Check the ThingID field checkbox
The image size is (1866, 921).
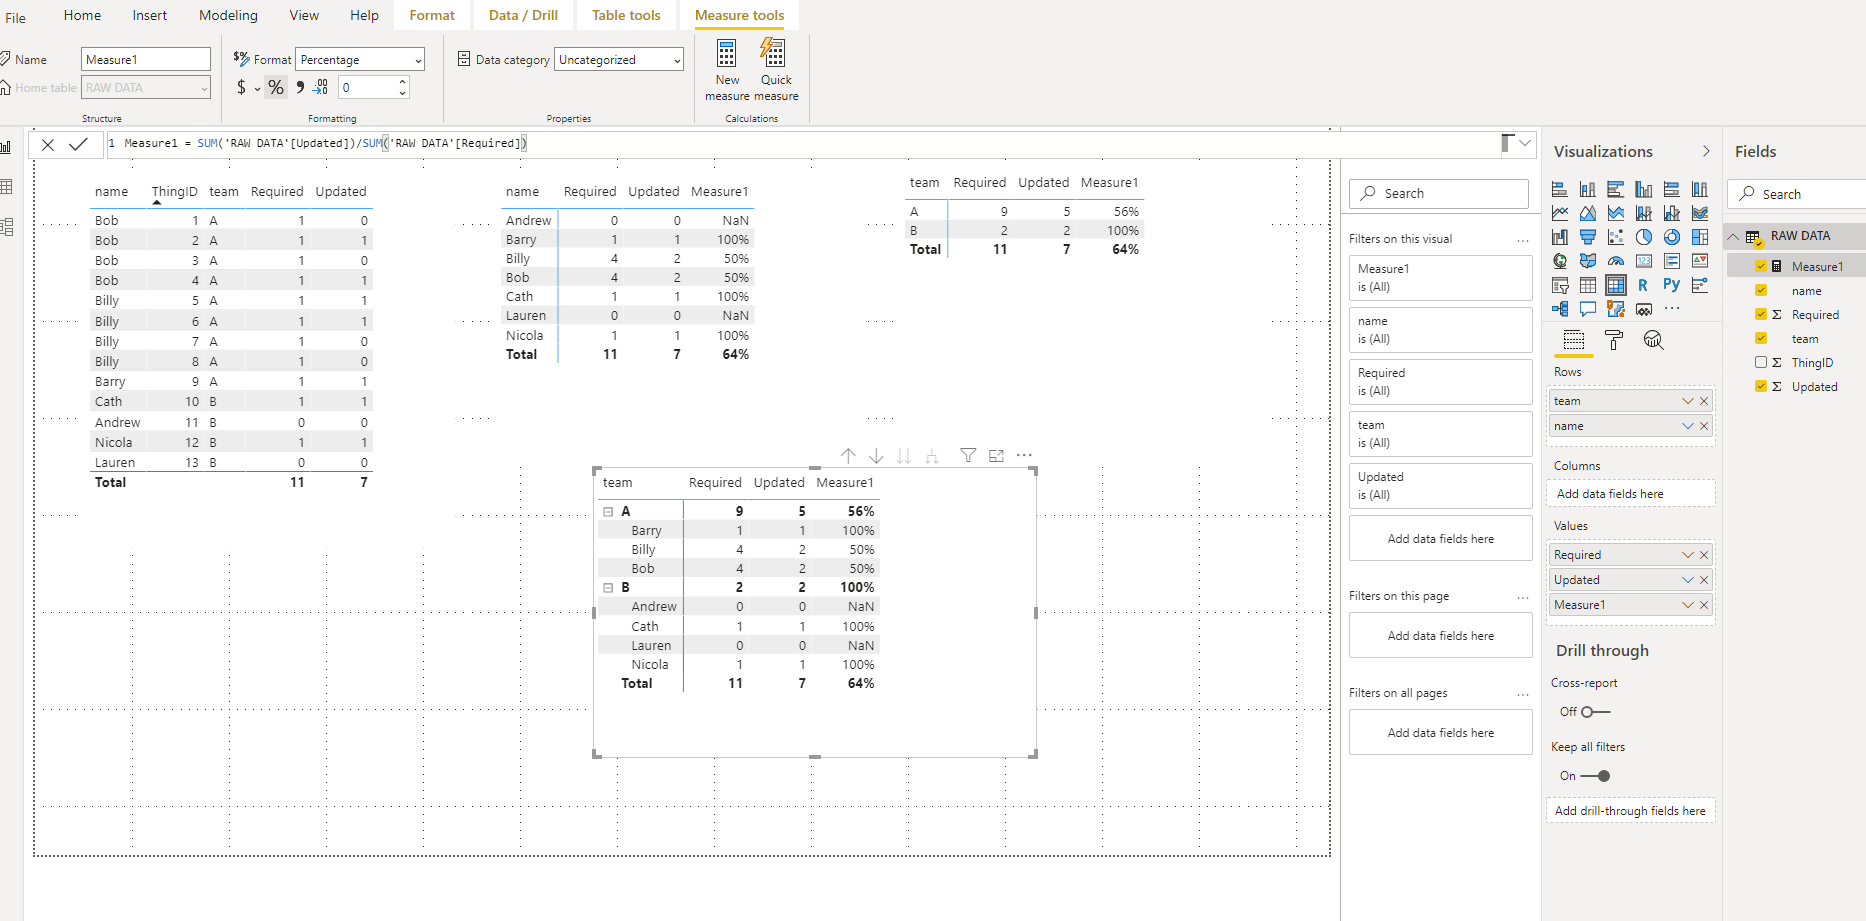pos(1761,362)
